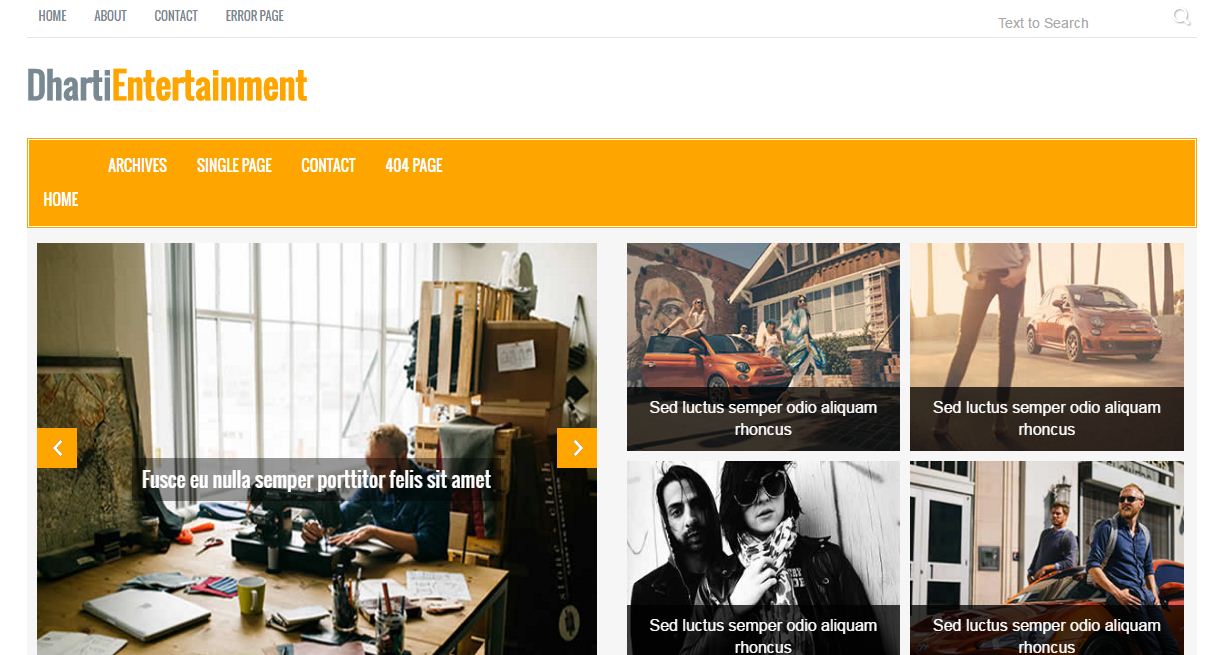Select 404 PAGE in orange menu
Screen dimensions: 1229x655
(x=414, y=165)
